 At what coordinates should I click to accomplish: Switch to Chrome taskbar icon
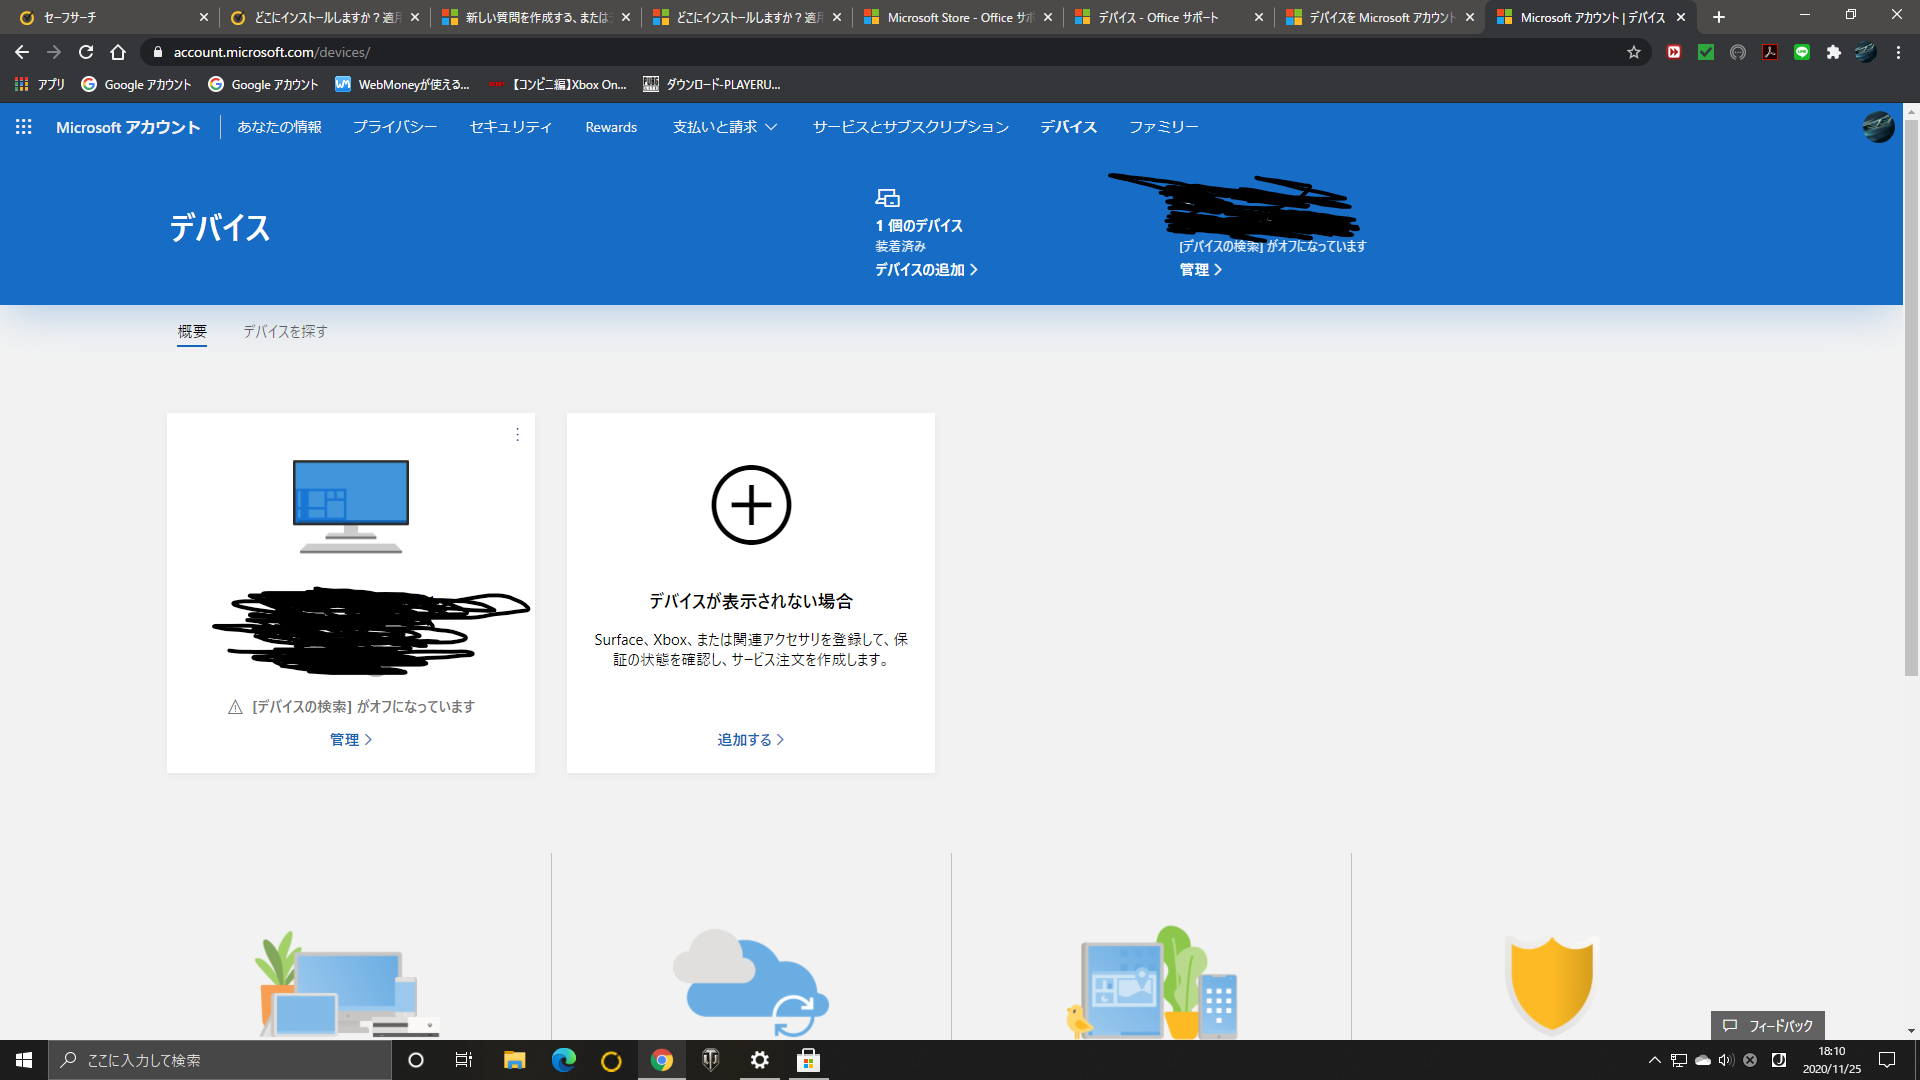[661, 1060]
